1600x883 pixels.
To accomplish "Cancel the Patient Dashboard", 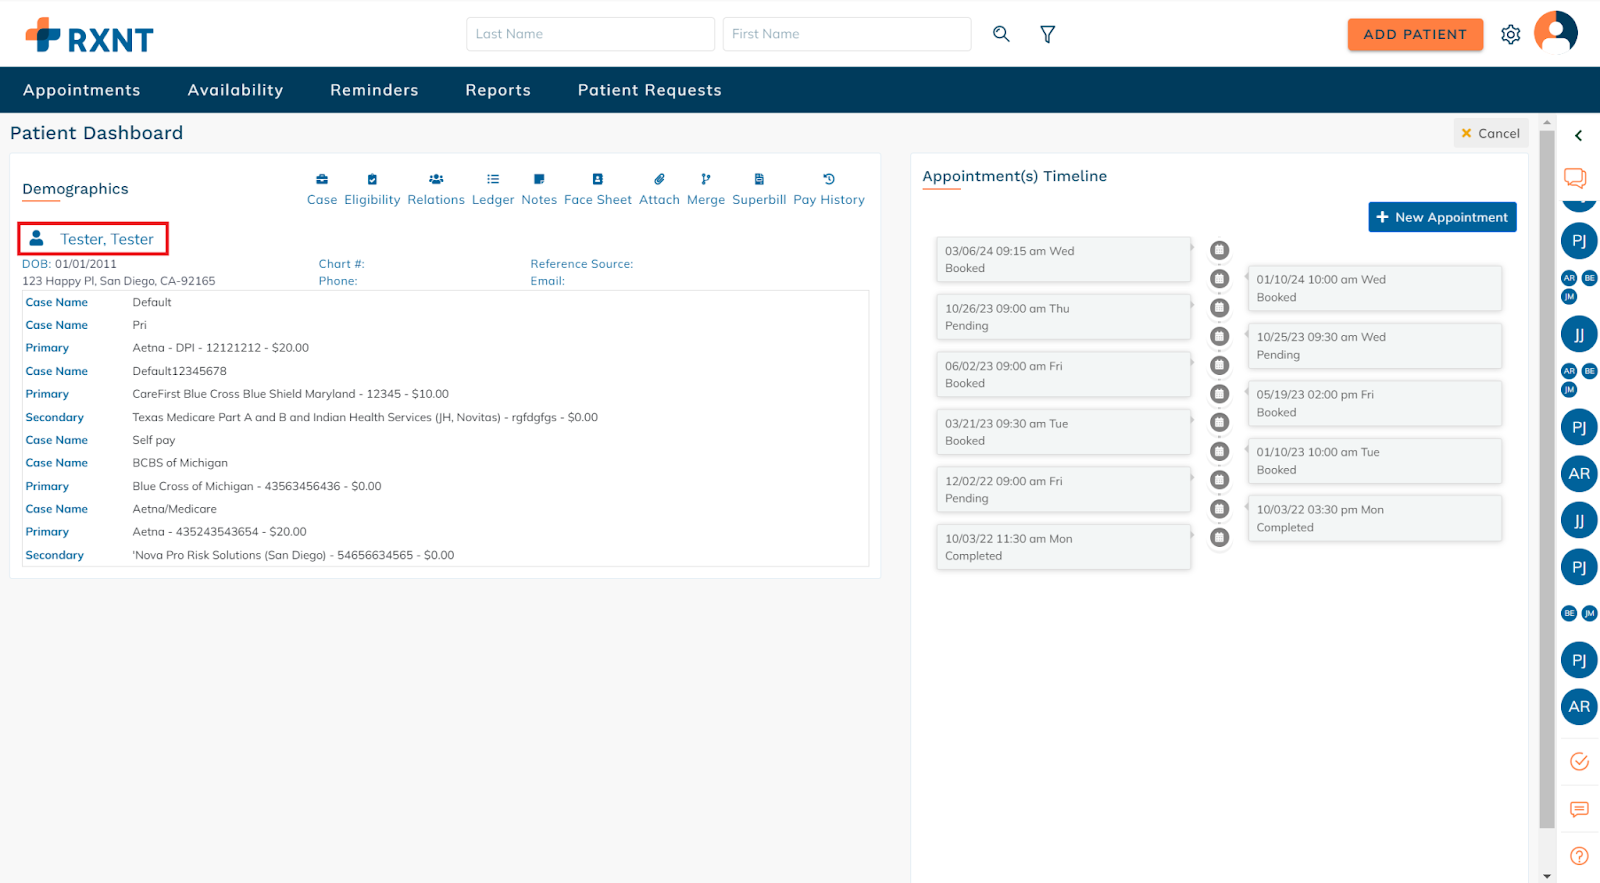I will [x=1490, y=133].
